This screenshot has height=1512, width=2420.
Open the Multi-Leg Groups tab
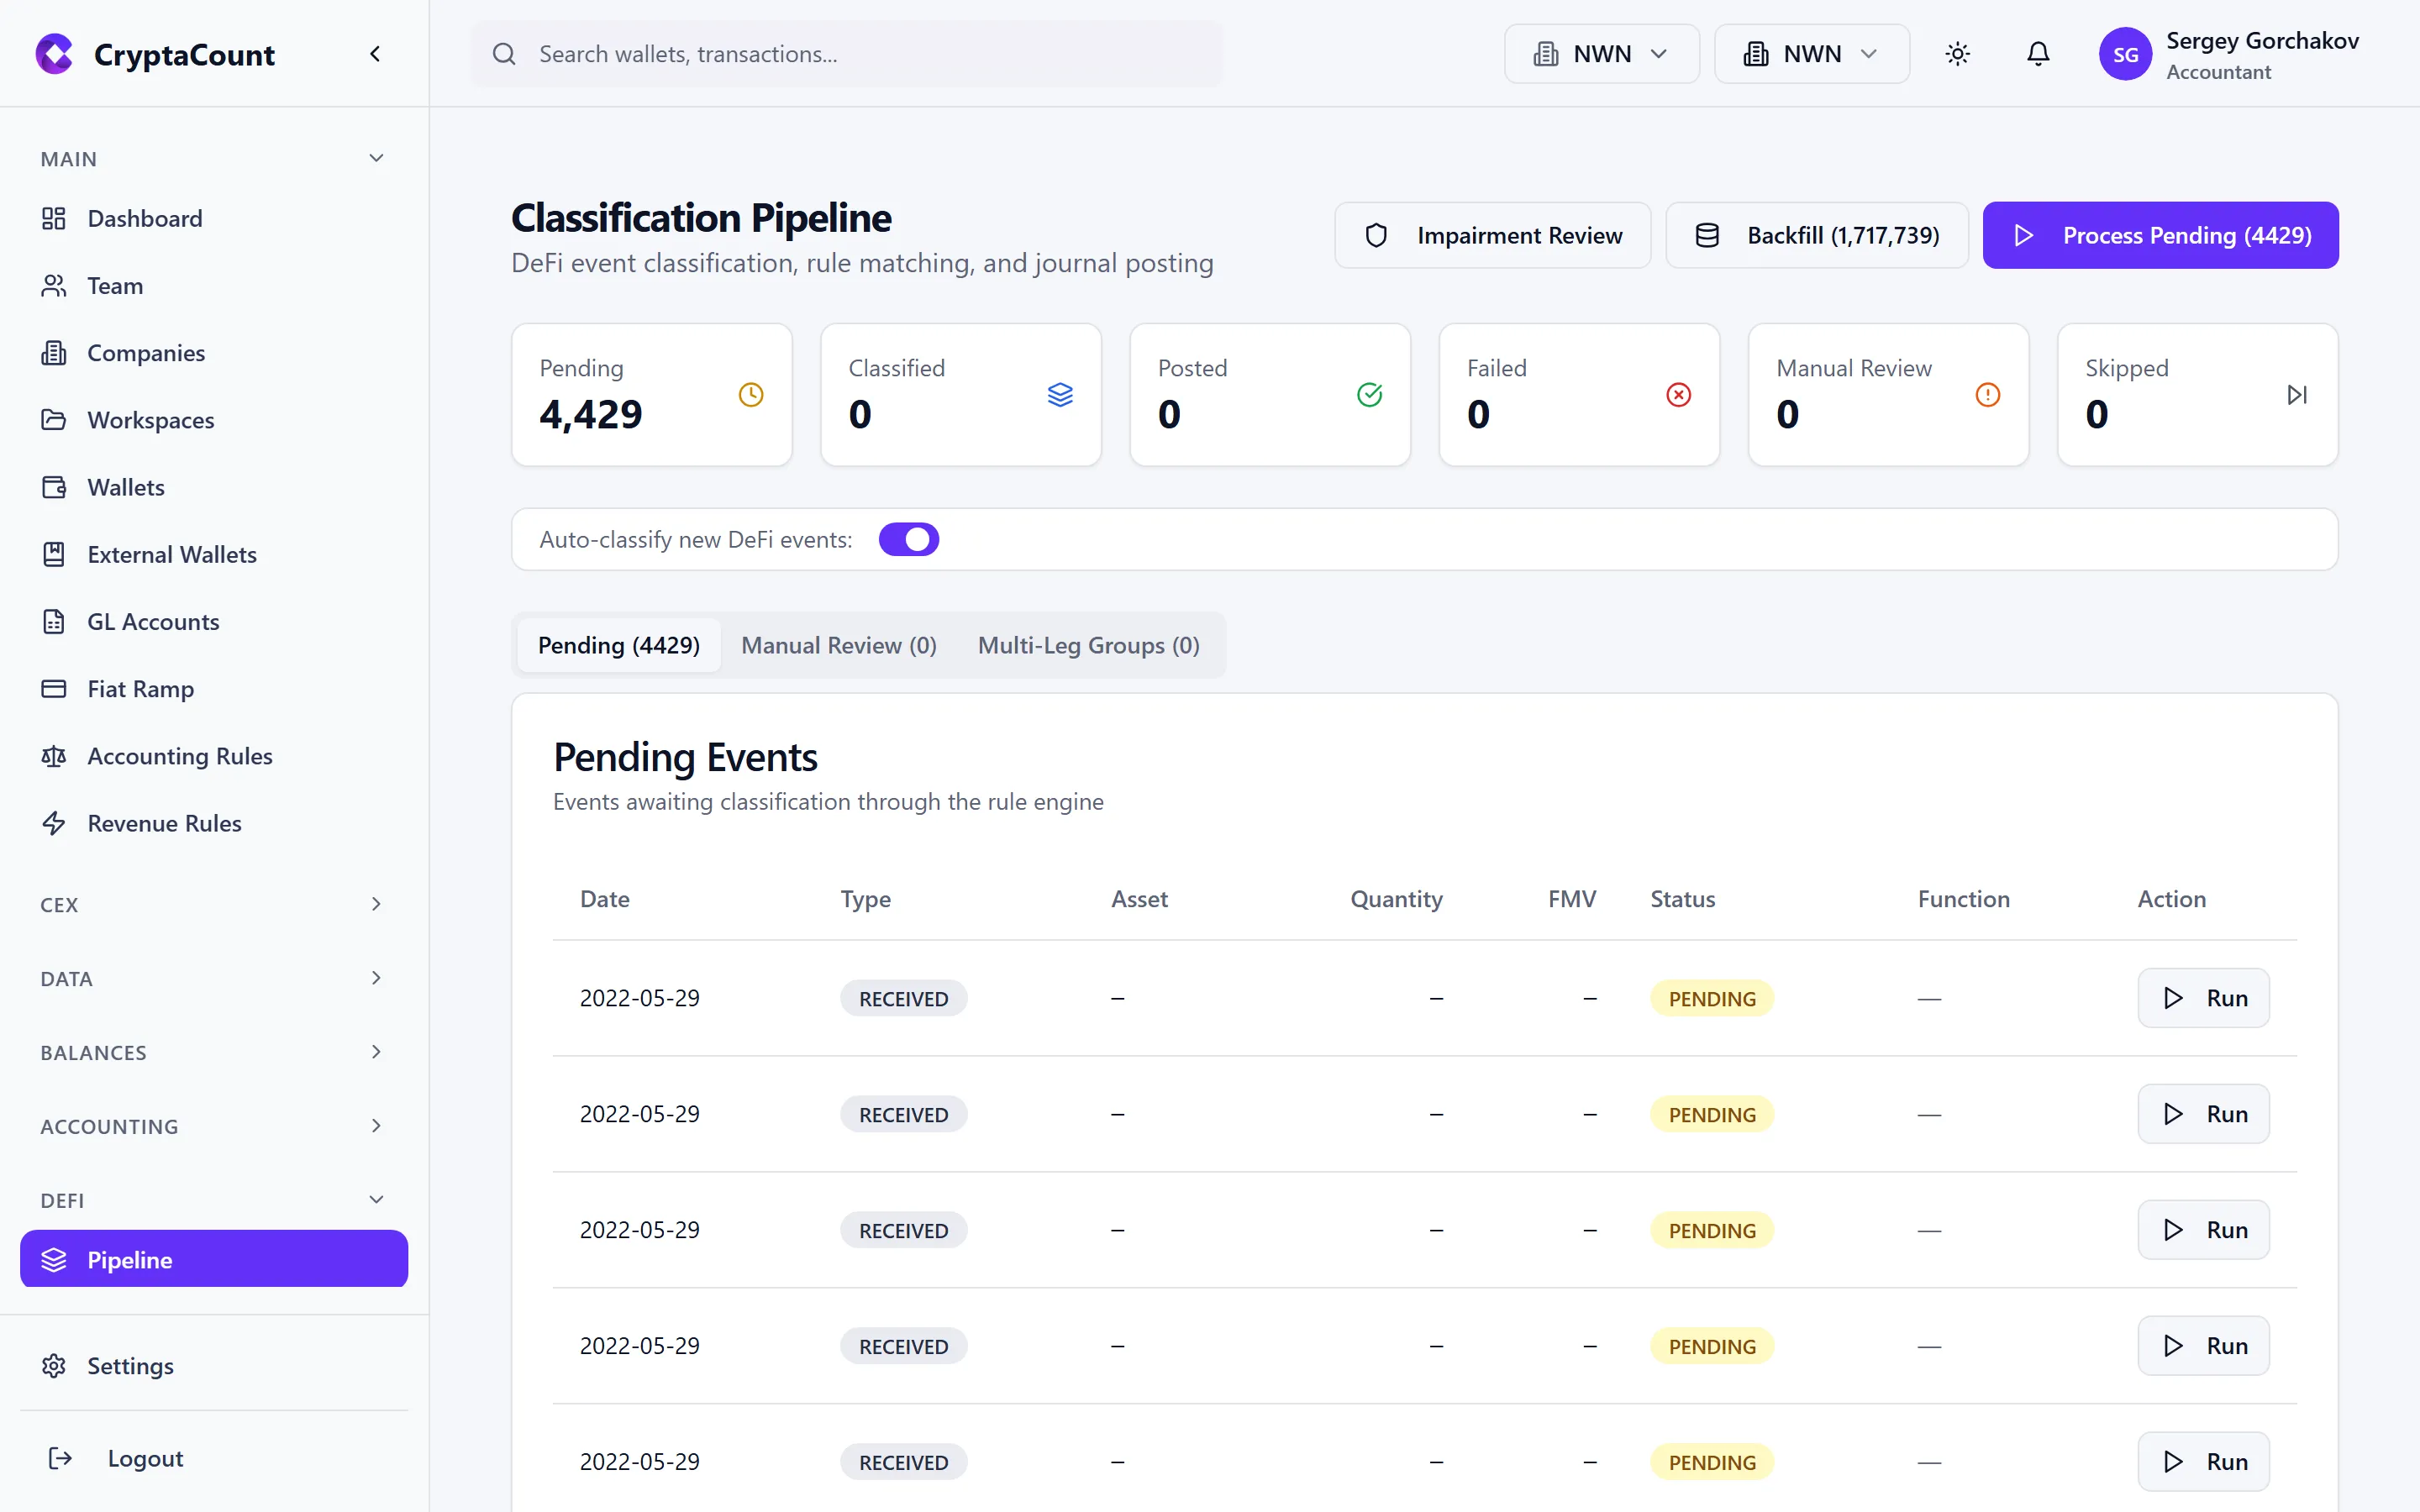(1088, 645)
